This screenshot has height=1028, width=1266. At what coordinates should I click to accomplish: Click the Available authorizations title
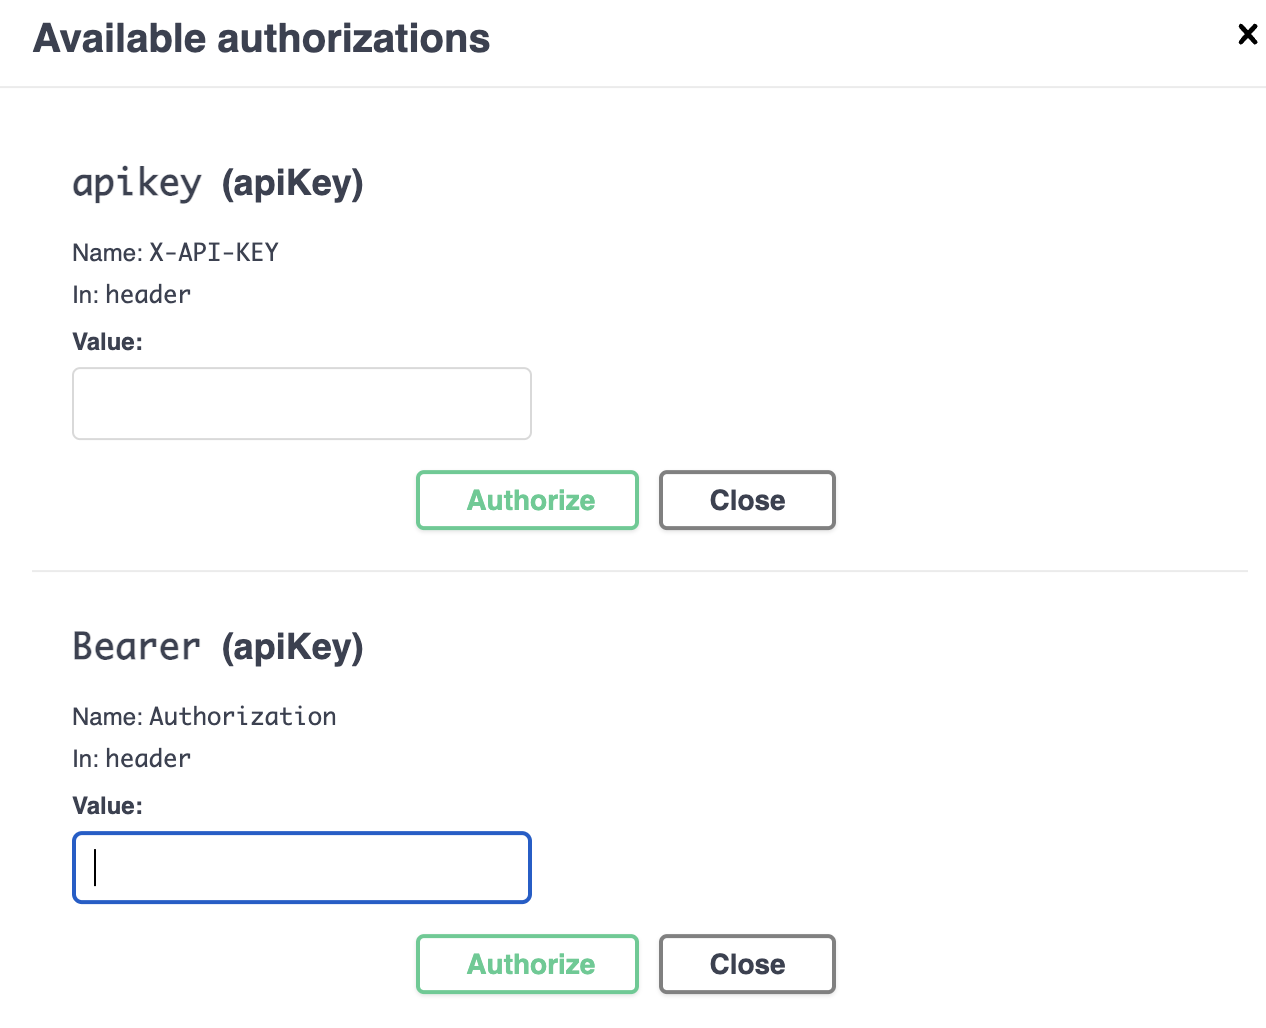coord(261,39)
